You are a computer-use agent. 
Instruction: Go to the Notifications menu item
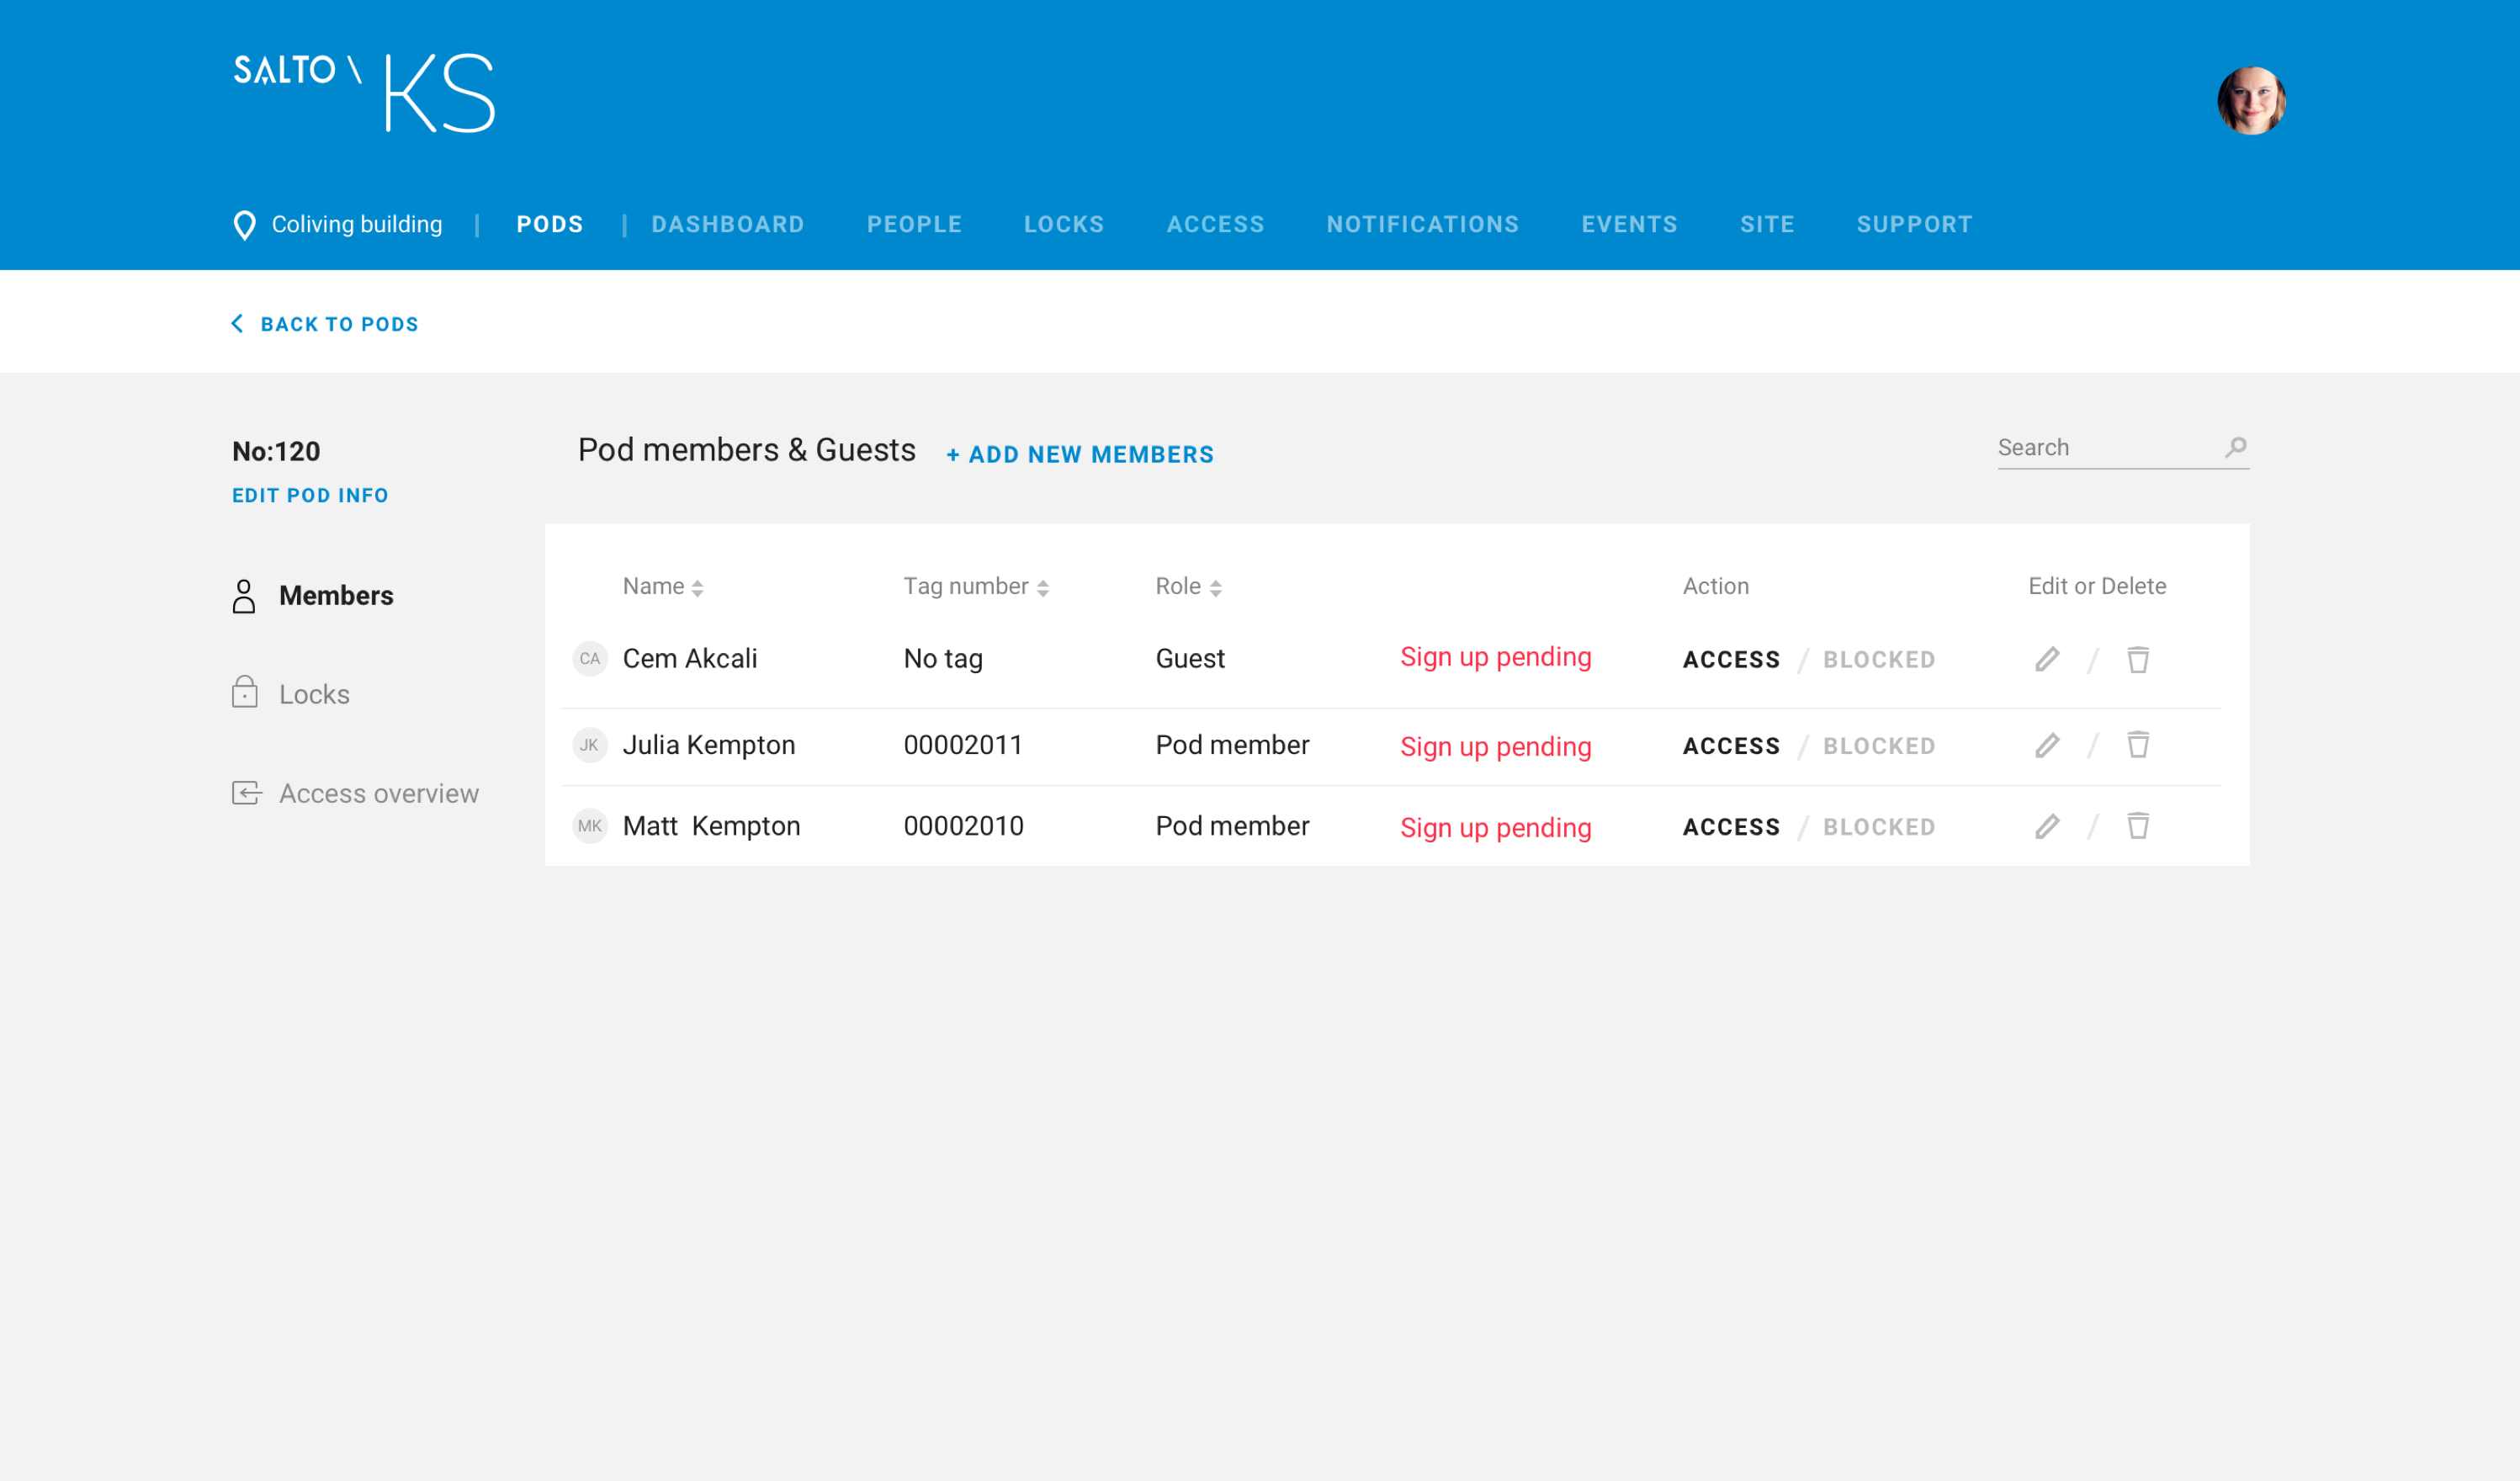(x=1422, y=224)
